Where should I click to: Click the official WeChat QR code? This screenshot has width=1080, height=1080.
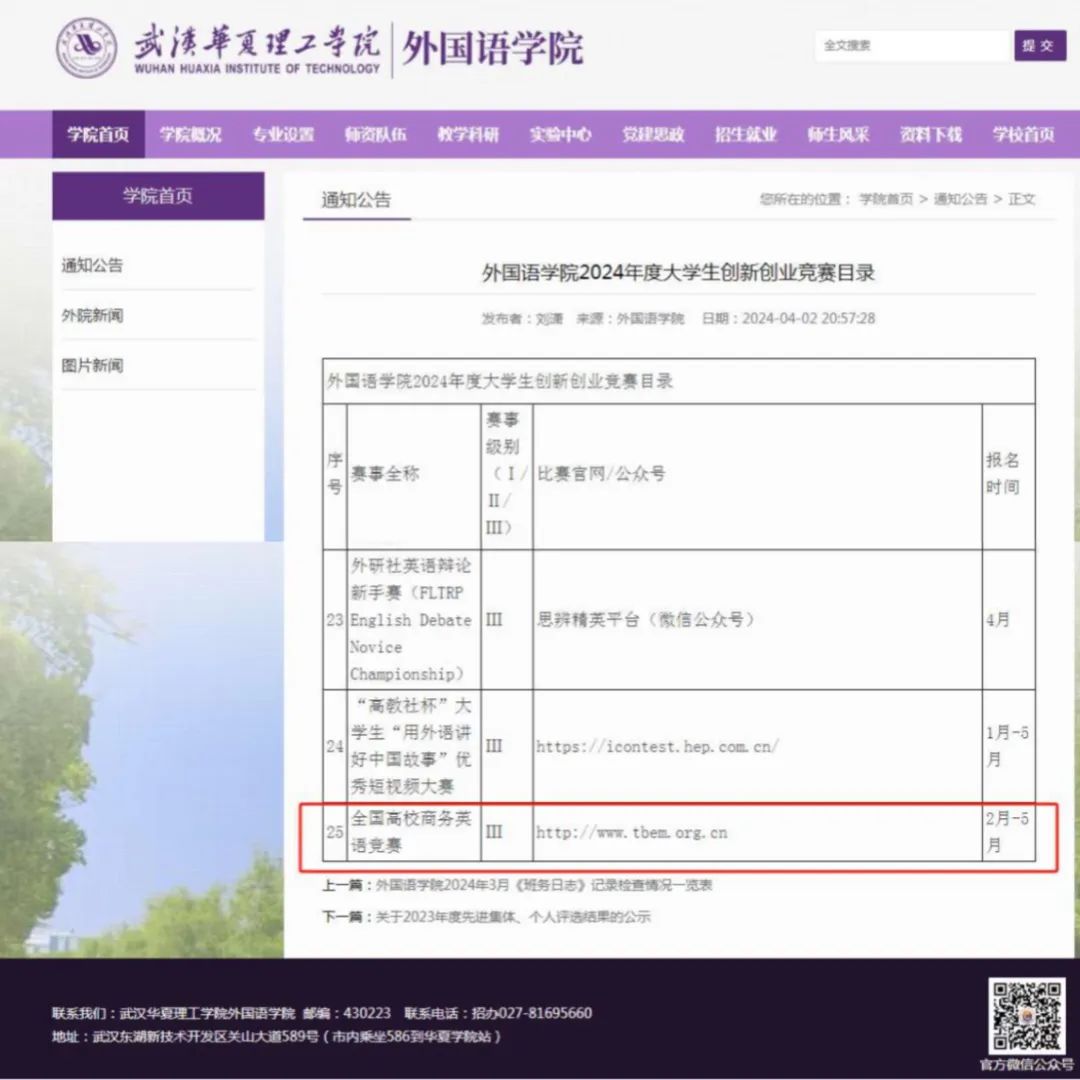point(1027,1014)
